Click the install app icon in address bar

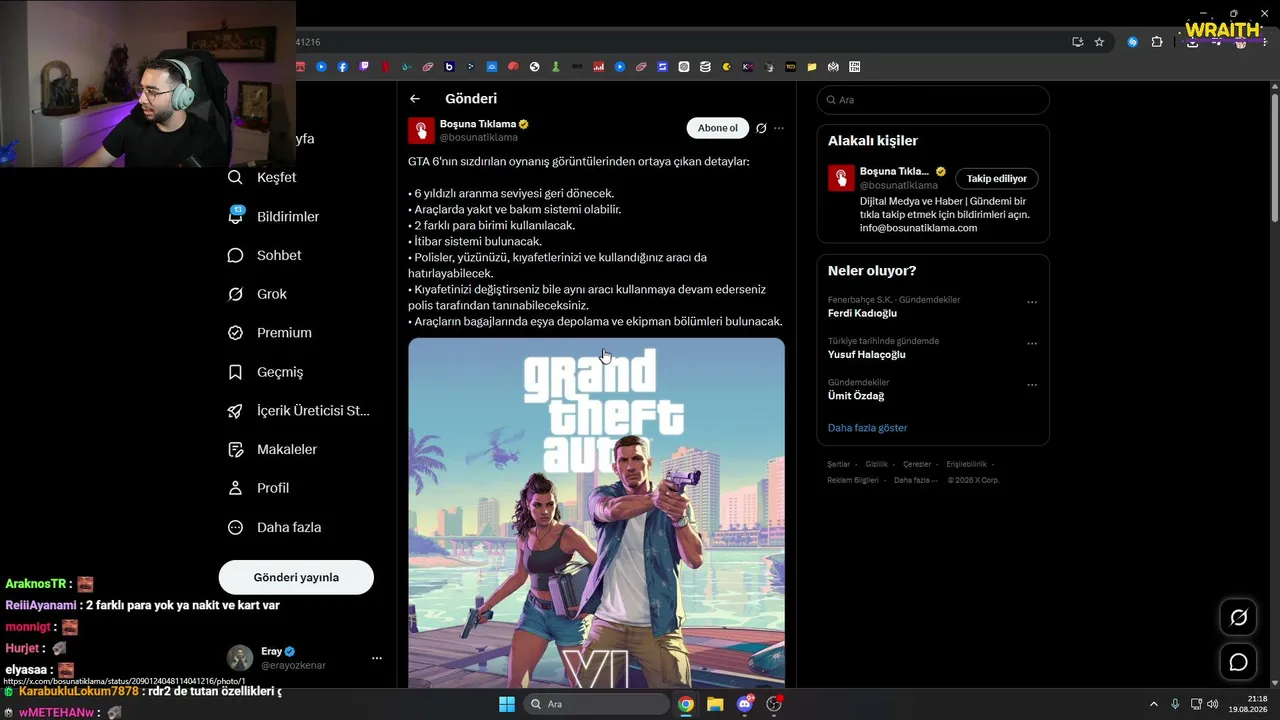[1077, 42]
